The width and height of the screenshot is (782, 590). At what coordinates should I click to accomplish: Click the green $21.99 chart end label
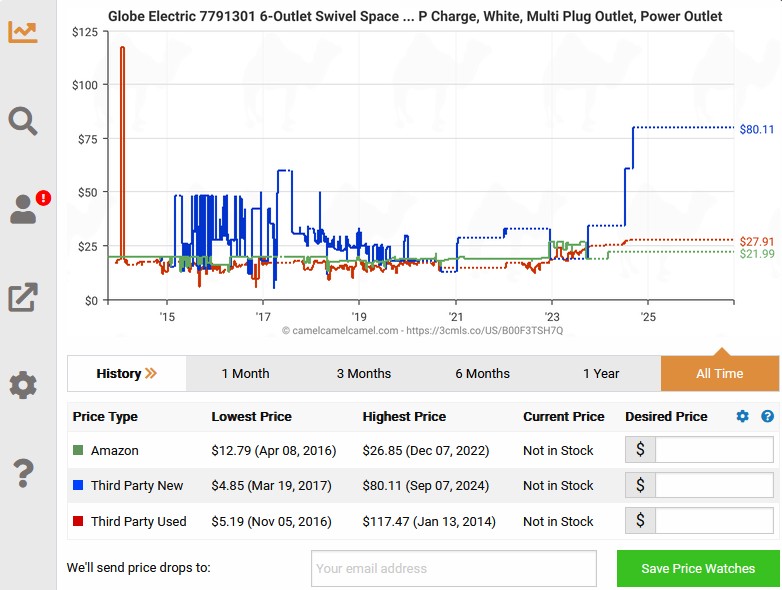coord(757,254)
